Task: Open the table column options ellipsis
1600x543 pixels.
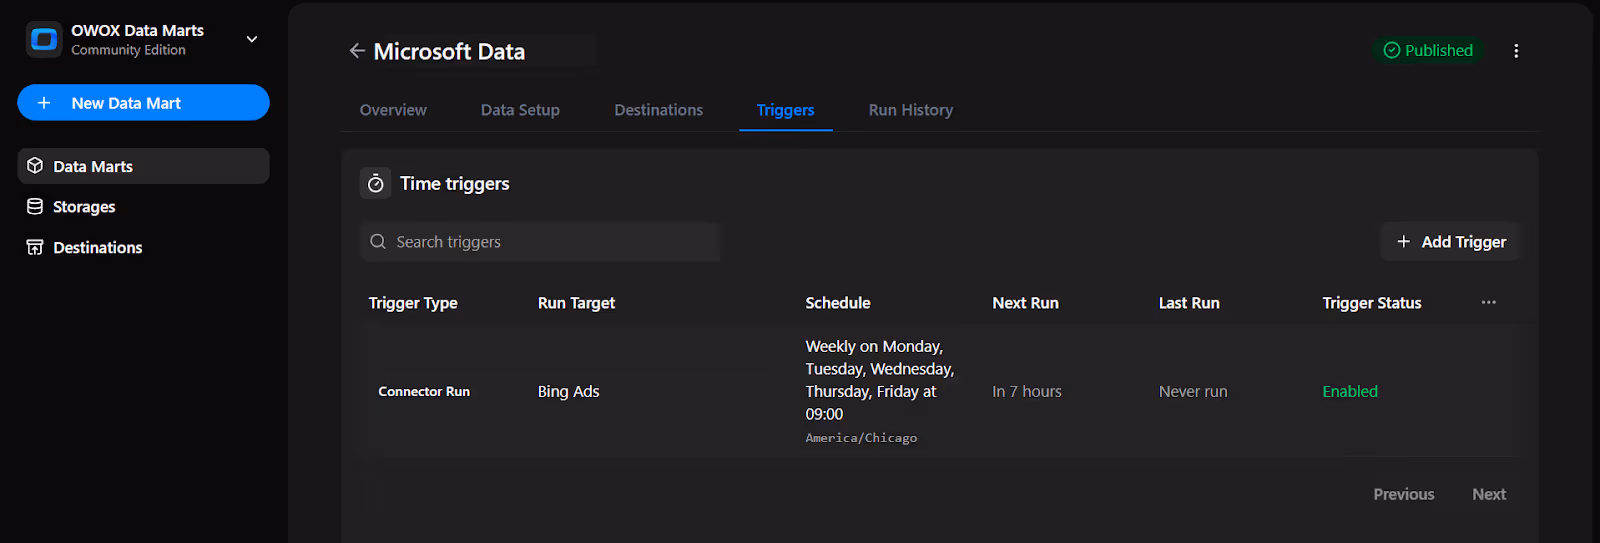Action: [1489, 302]
